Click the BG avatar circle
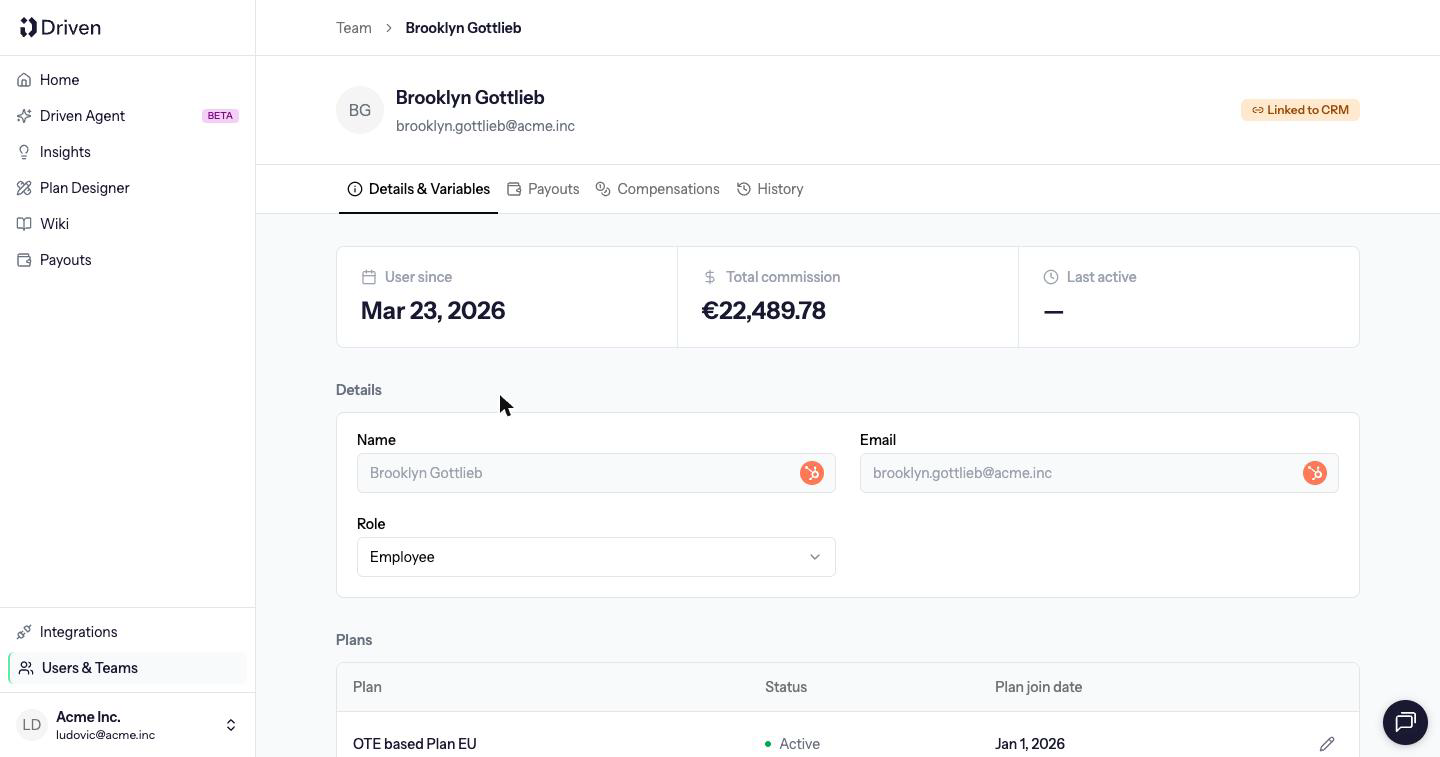The width and height of the screenshot is (1440, 757). coord(360,110)
